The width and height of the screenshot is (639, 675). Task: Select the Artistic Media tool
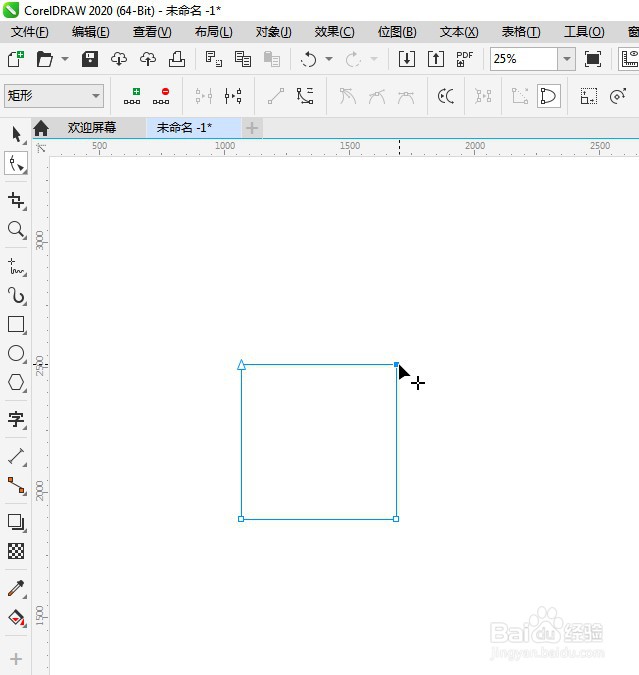(16, 296)
